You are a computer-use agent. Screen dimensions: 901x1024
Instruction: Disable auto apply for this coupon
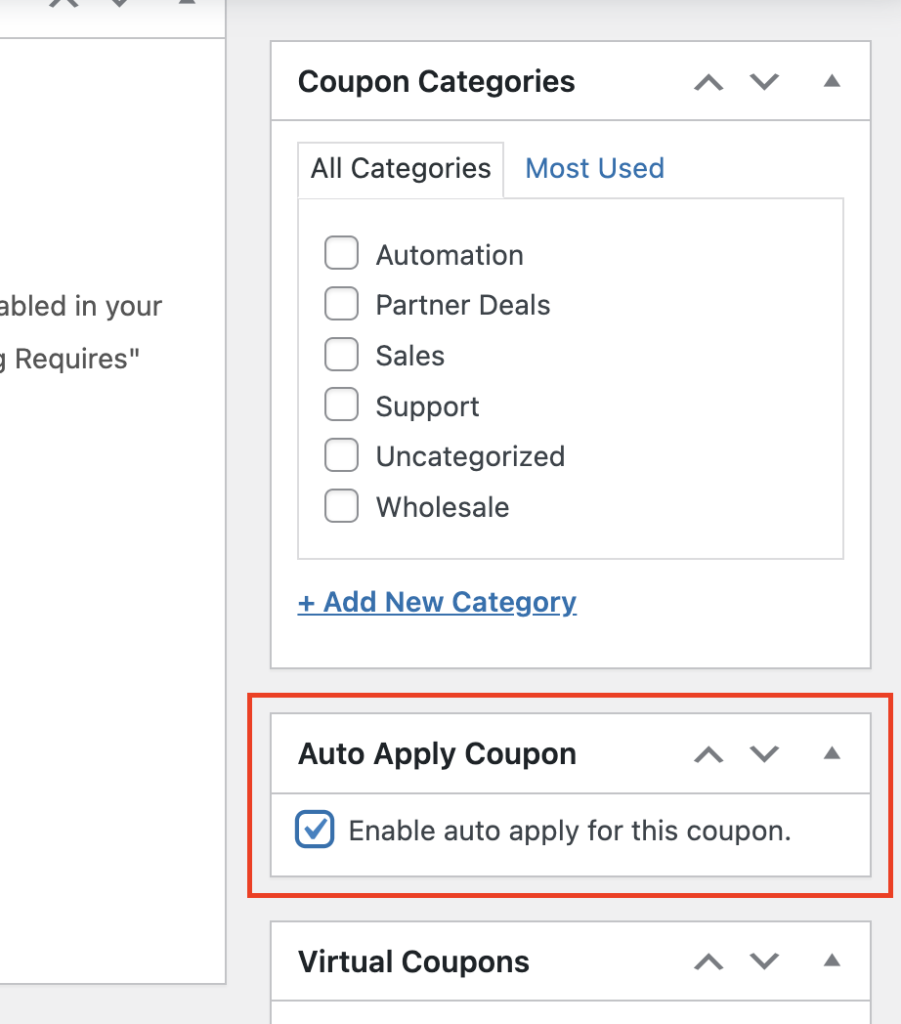click(315, 830)
